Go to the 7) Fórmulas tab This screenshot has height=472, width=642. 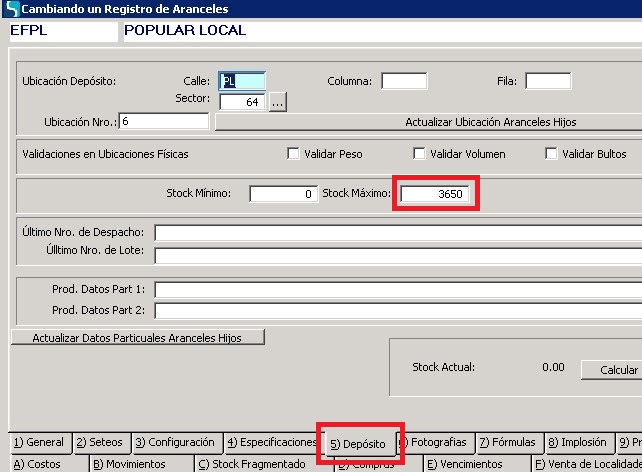[507, 443]
